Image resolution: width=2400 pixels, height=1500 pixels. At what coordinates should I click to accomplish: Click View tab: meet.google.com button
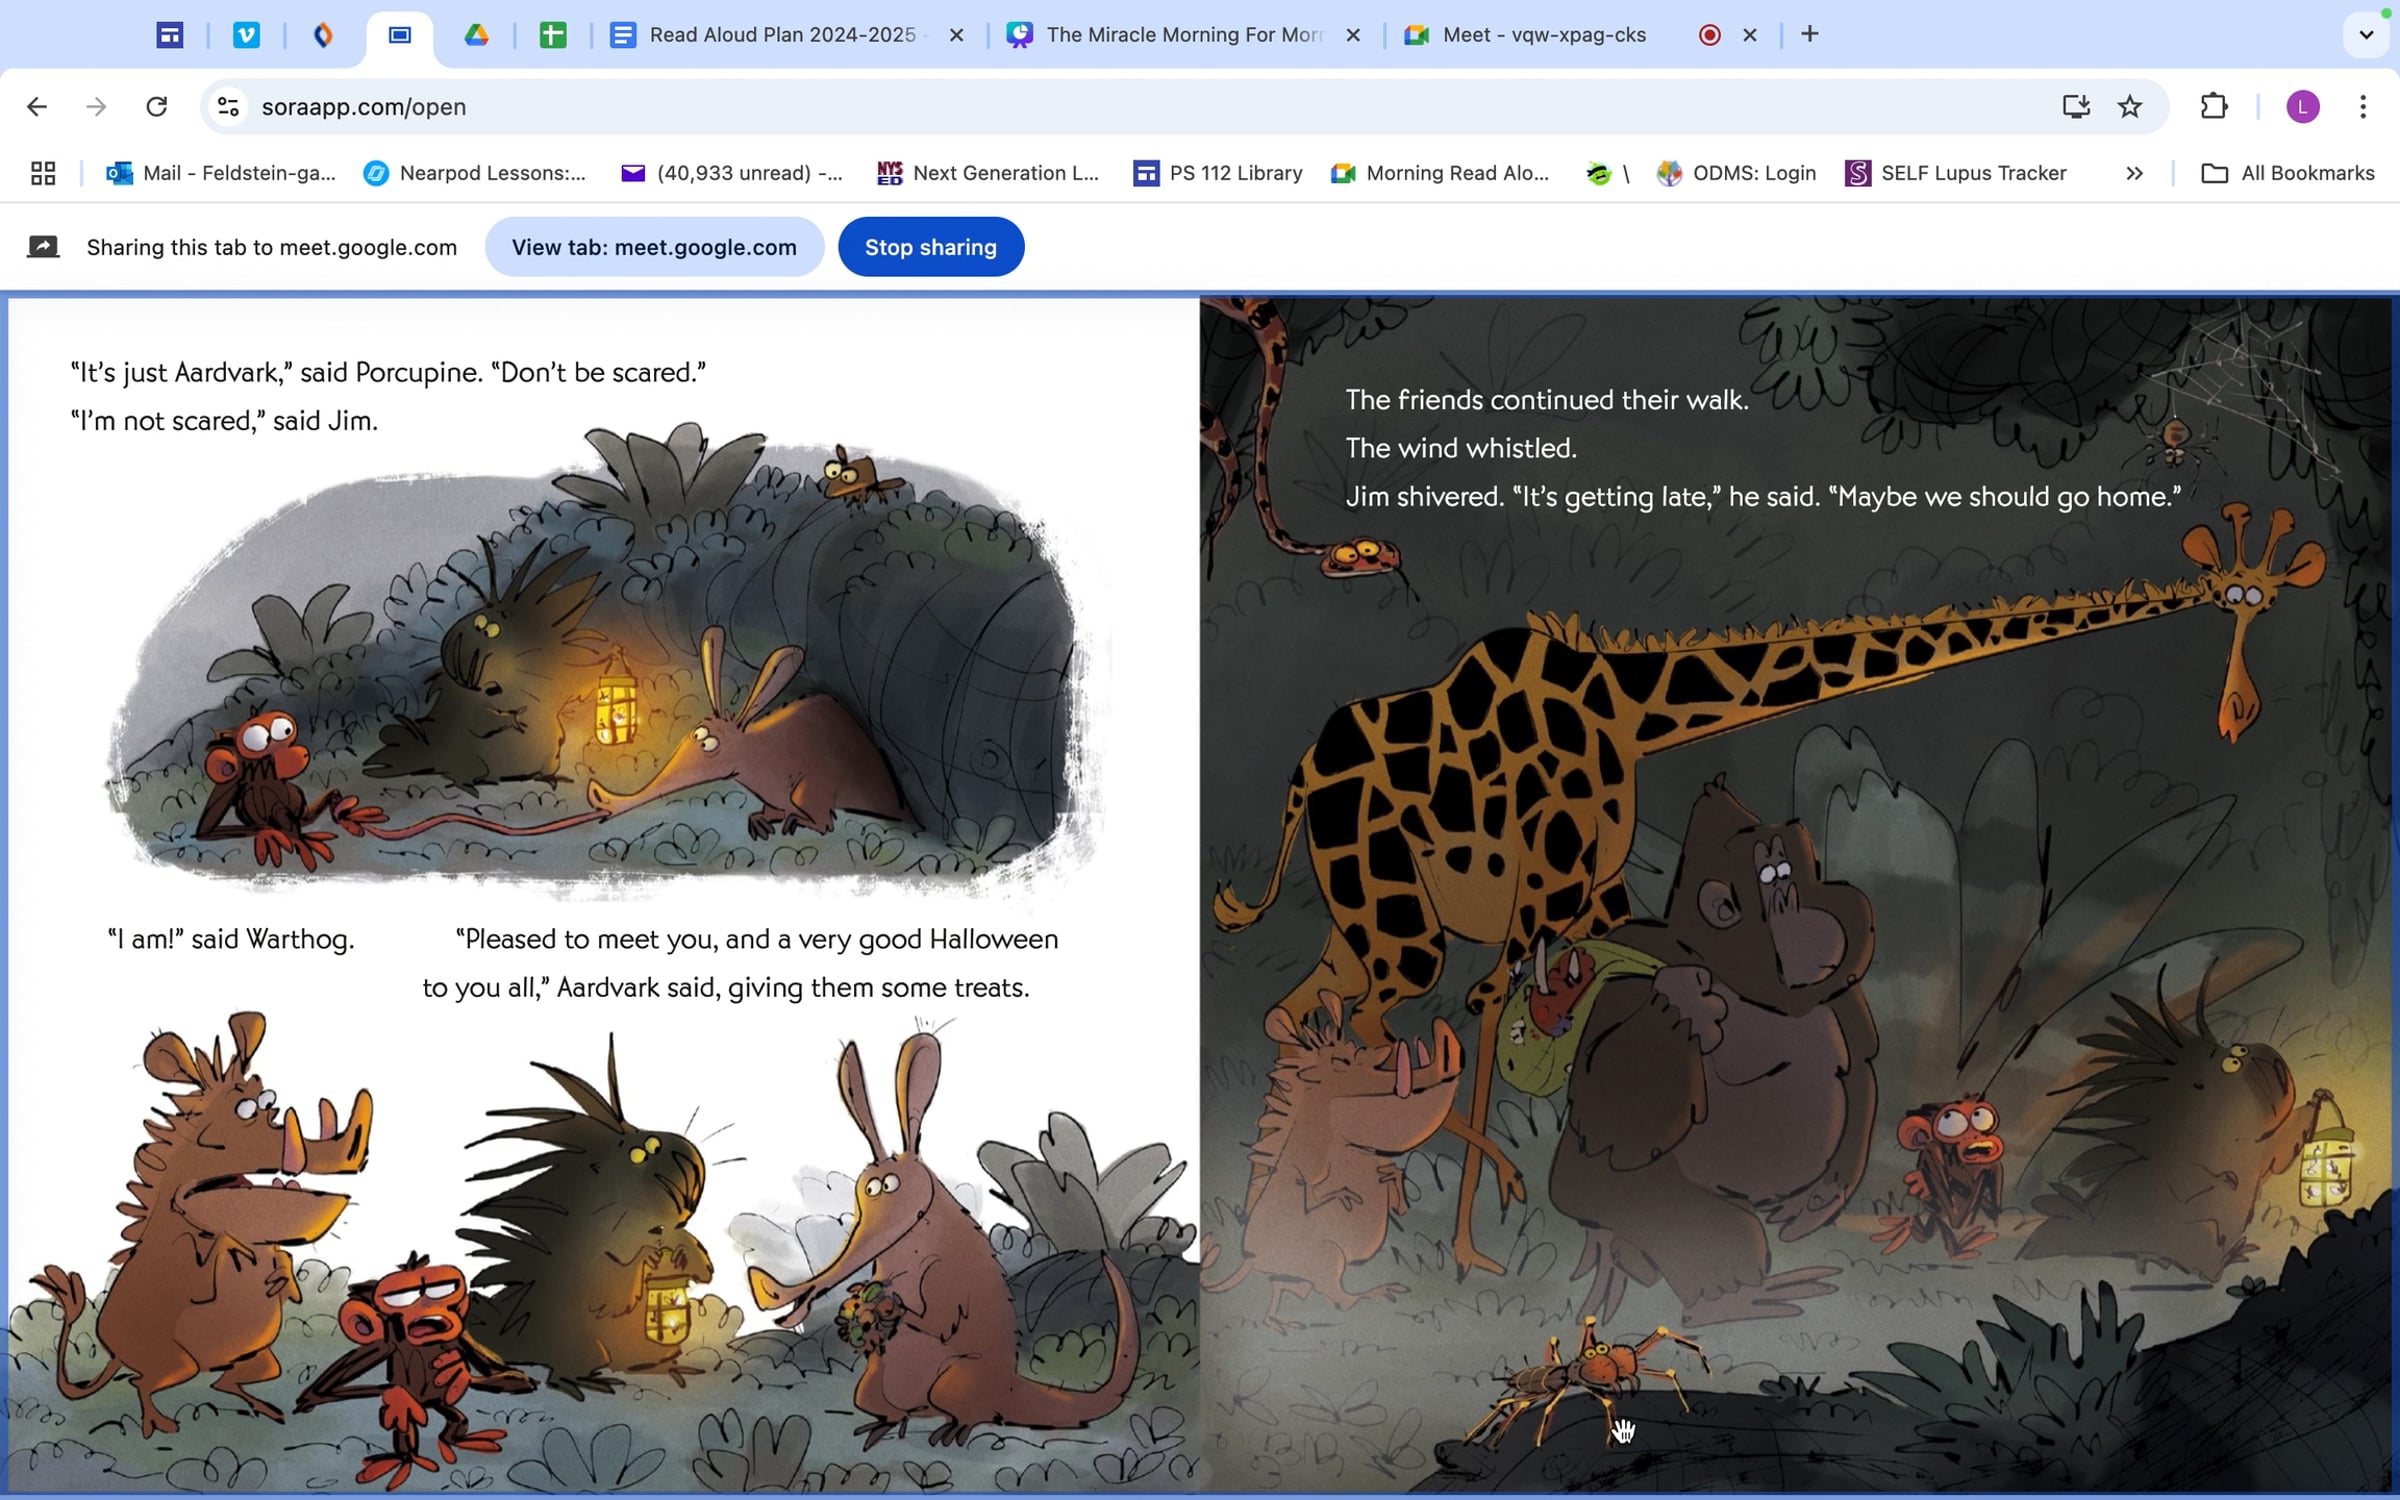(654, 247)
